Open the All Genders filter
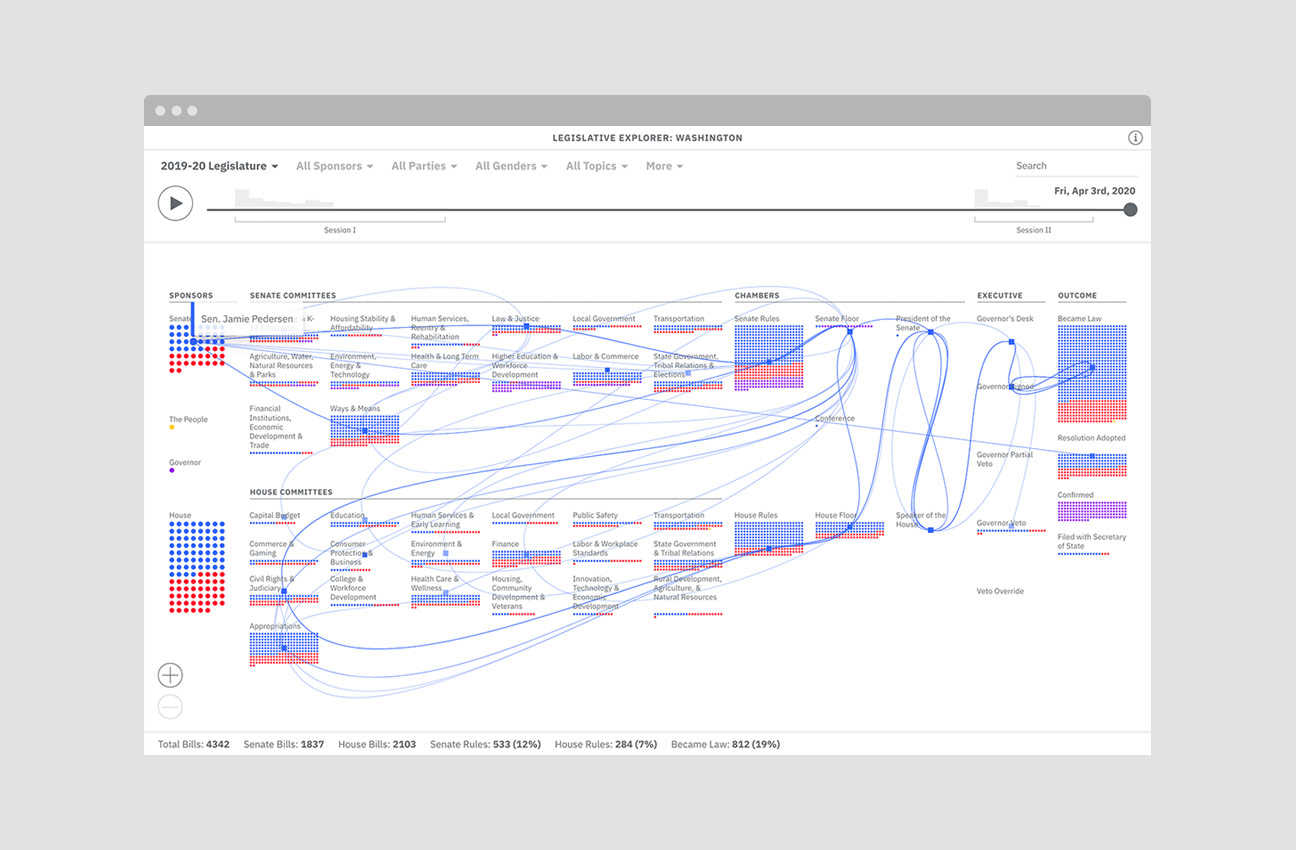Screen dimensions: 1296x850 511,166
